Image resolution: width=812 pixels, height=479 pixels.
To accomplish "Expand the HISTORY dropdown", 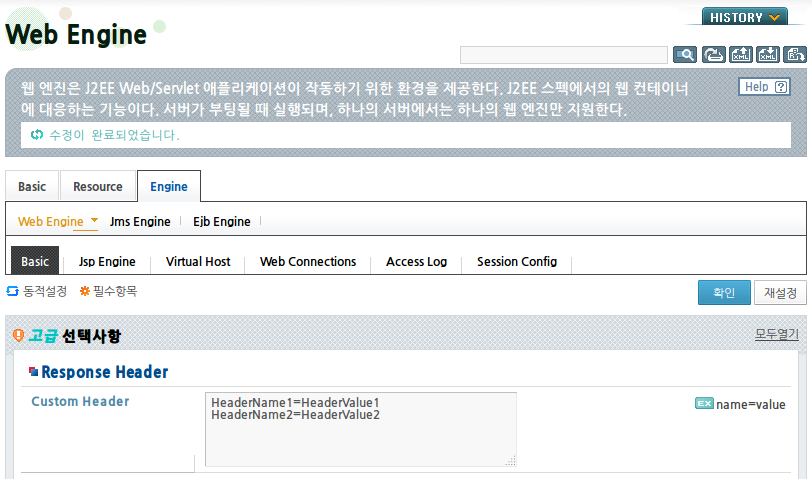I will click(745, 17).
